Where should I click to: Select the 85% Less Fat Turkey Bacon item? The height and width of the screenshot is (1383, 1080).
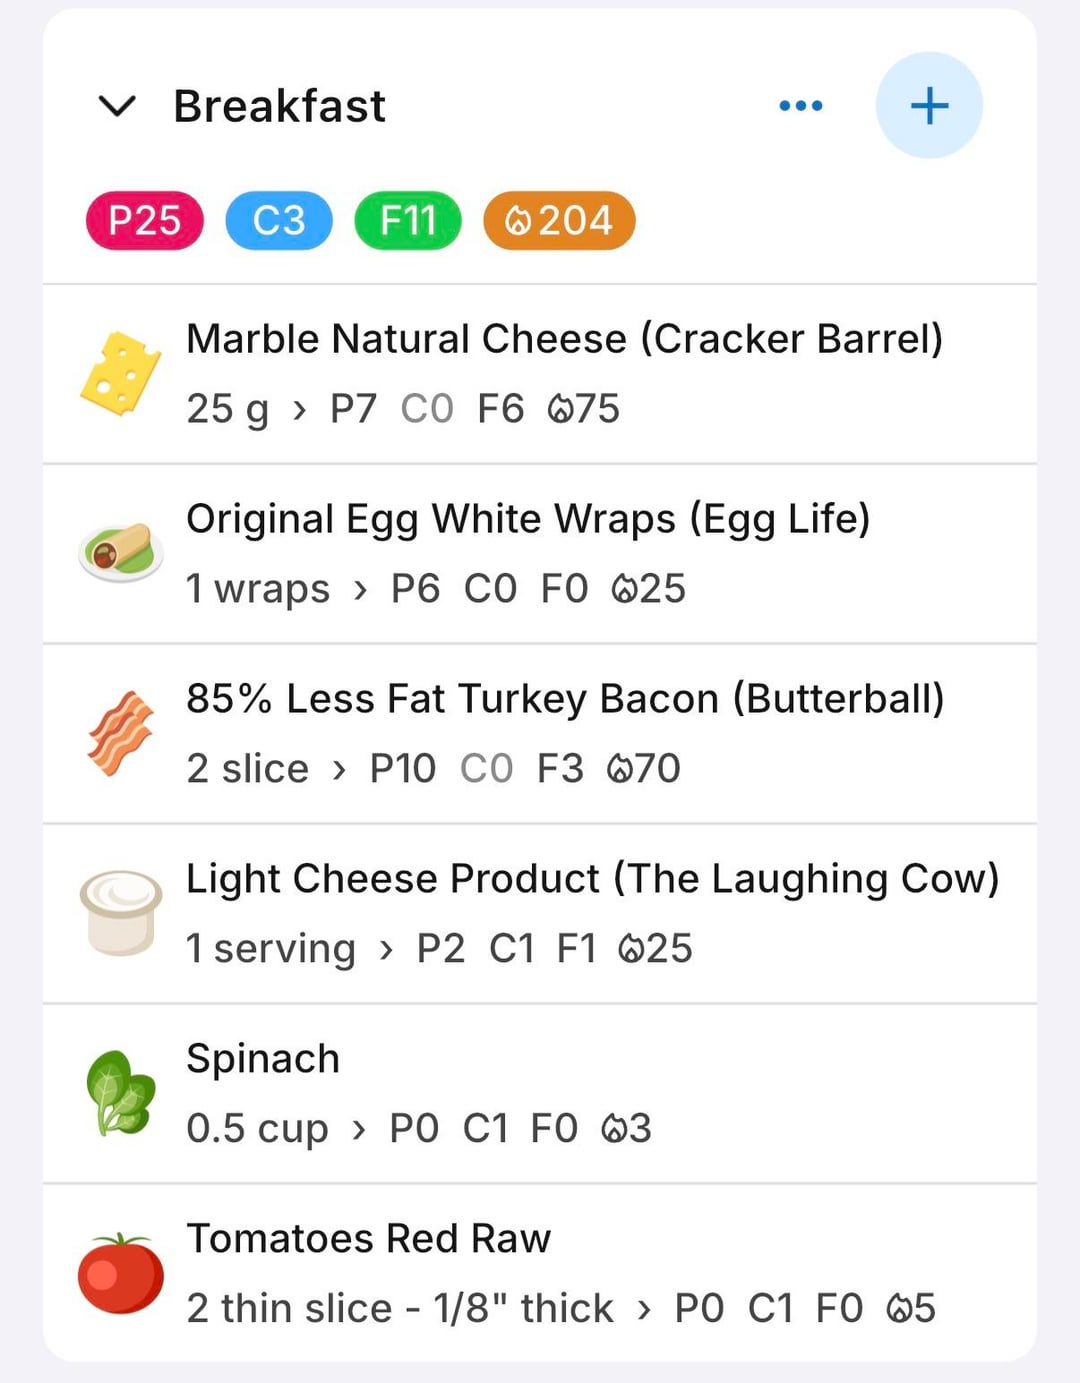tap(565, 699)
